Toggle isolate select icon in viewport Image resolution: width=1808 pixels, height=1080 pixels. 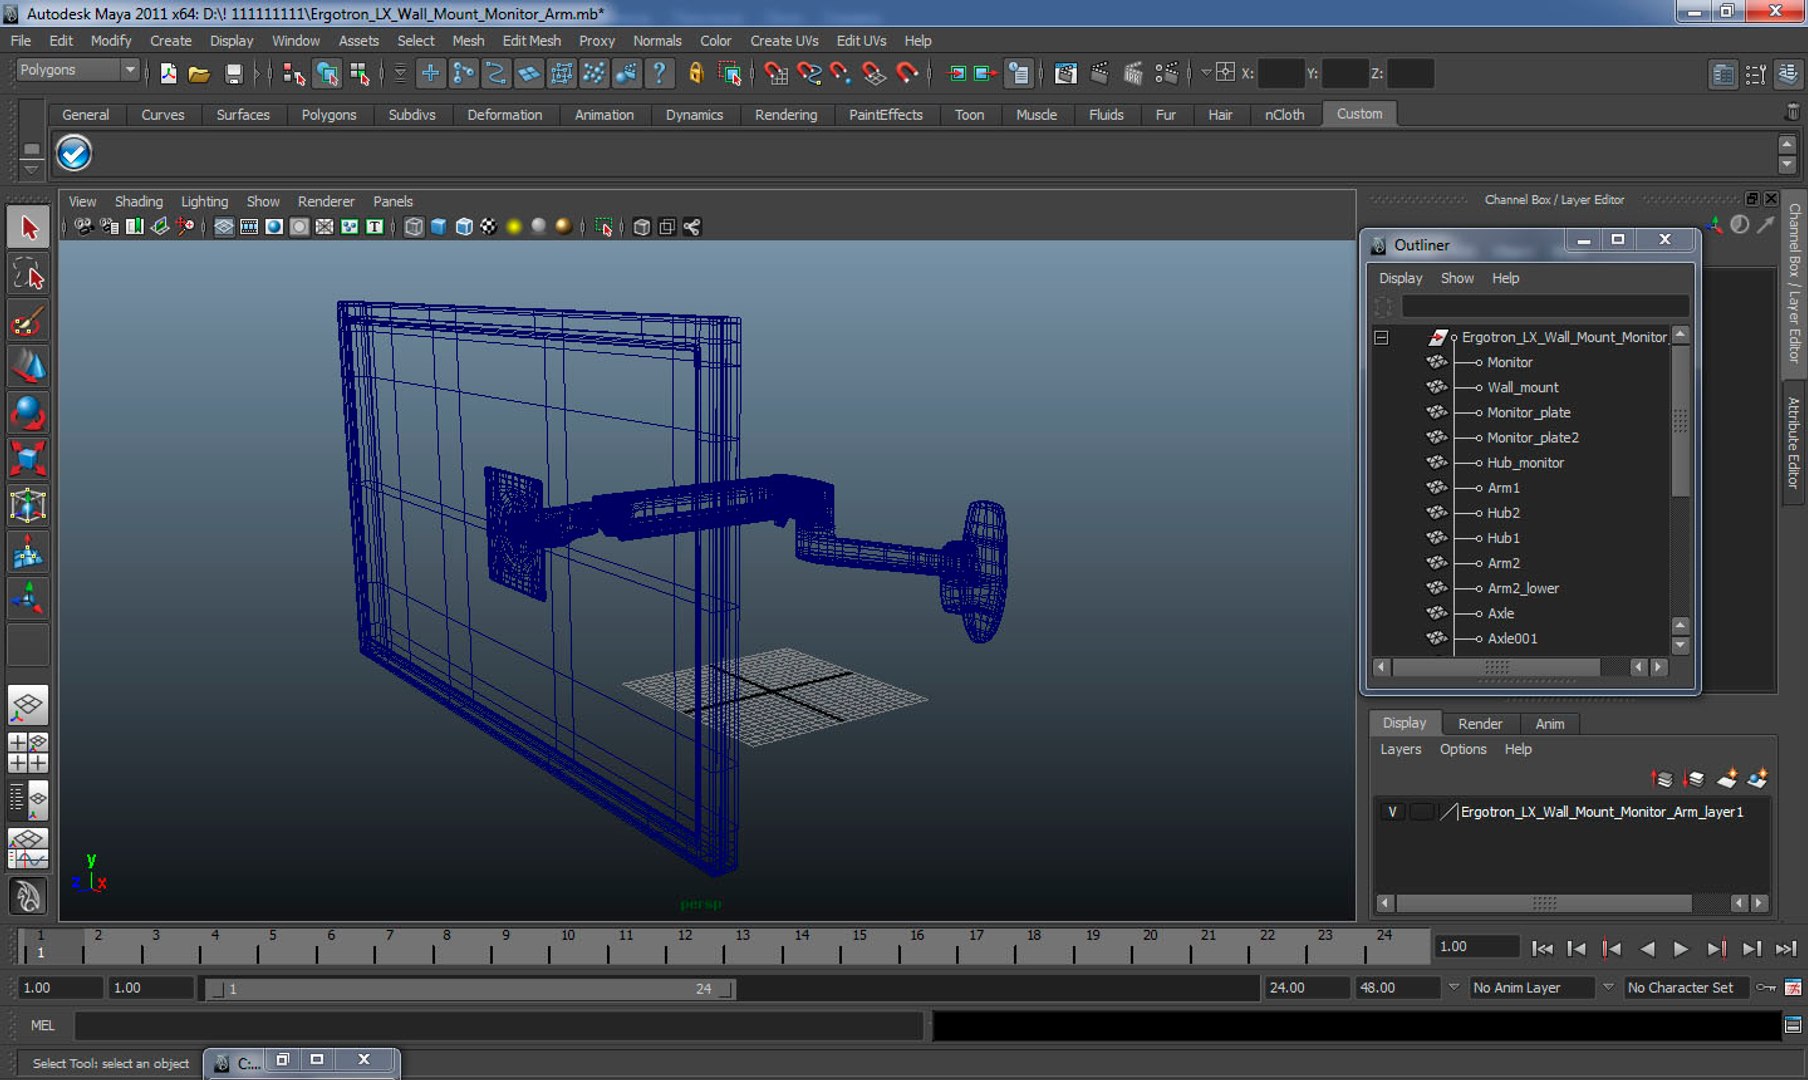click(604, 227)
